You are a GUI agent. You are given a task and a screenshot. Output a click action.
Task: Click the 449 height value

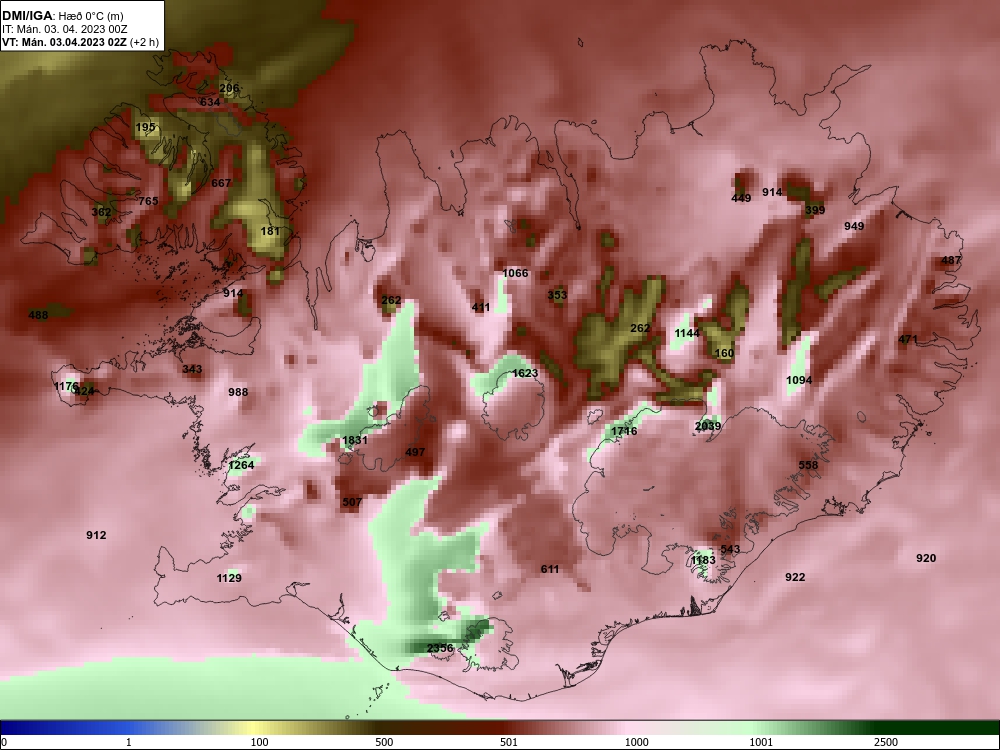741,198
